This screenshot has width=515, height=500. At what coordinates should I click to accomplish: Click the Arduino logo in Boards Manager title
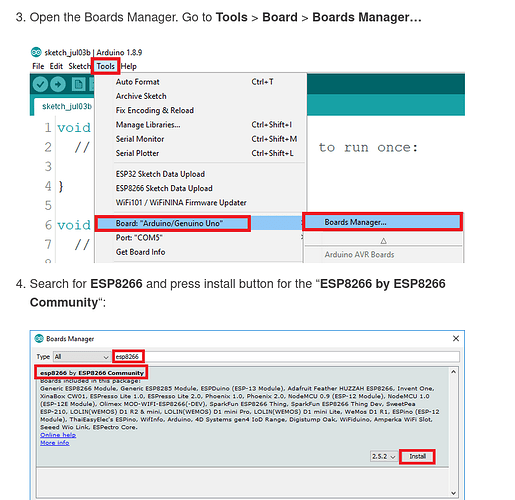[39, 338]
